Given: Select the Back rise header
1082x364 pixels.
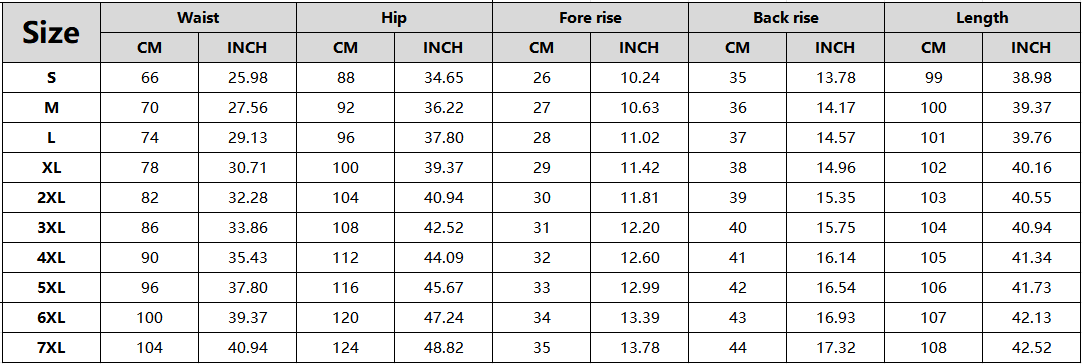Looking at the screenshot, I should click(786, 17).
